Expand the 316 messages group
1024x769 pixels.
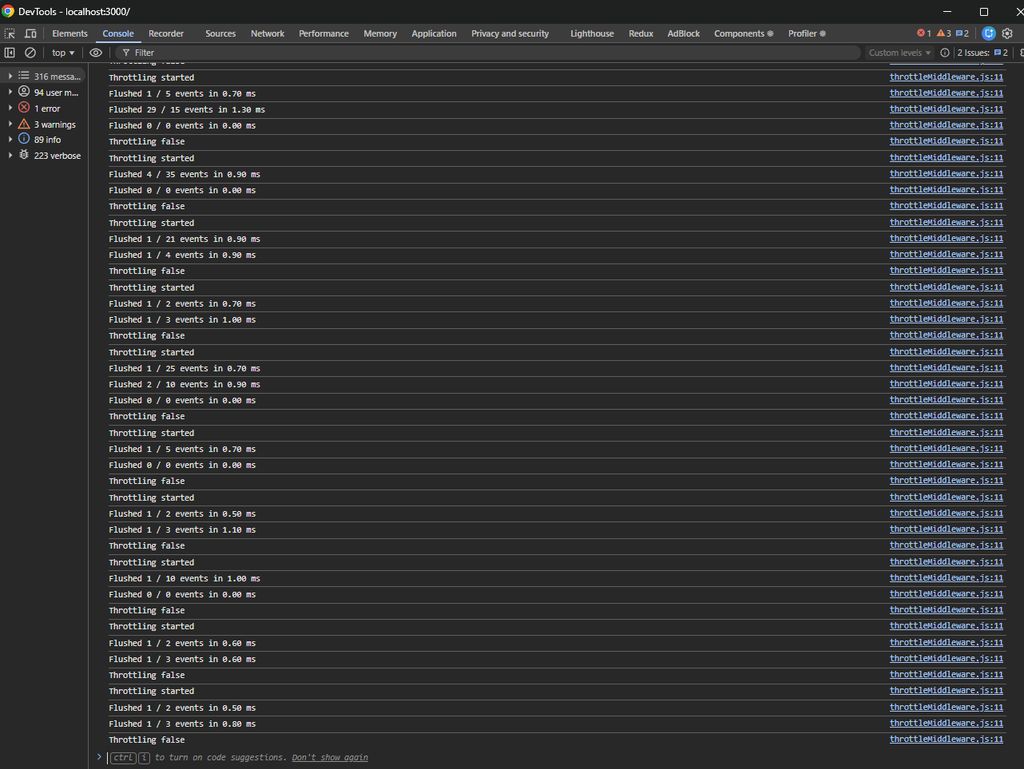(x=11, y=76)
